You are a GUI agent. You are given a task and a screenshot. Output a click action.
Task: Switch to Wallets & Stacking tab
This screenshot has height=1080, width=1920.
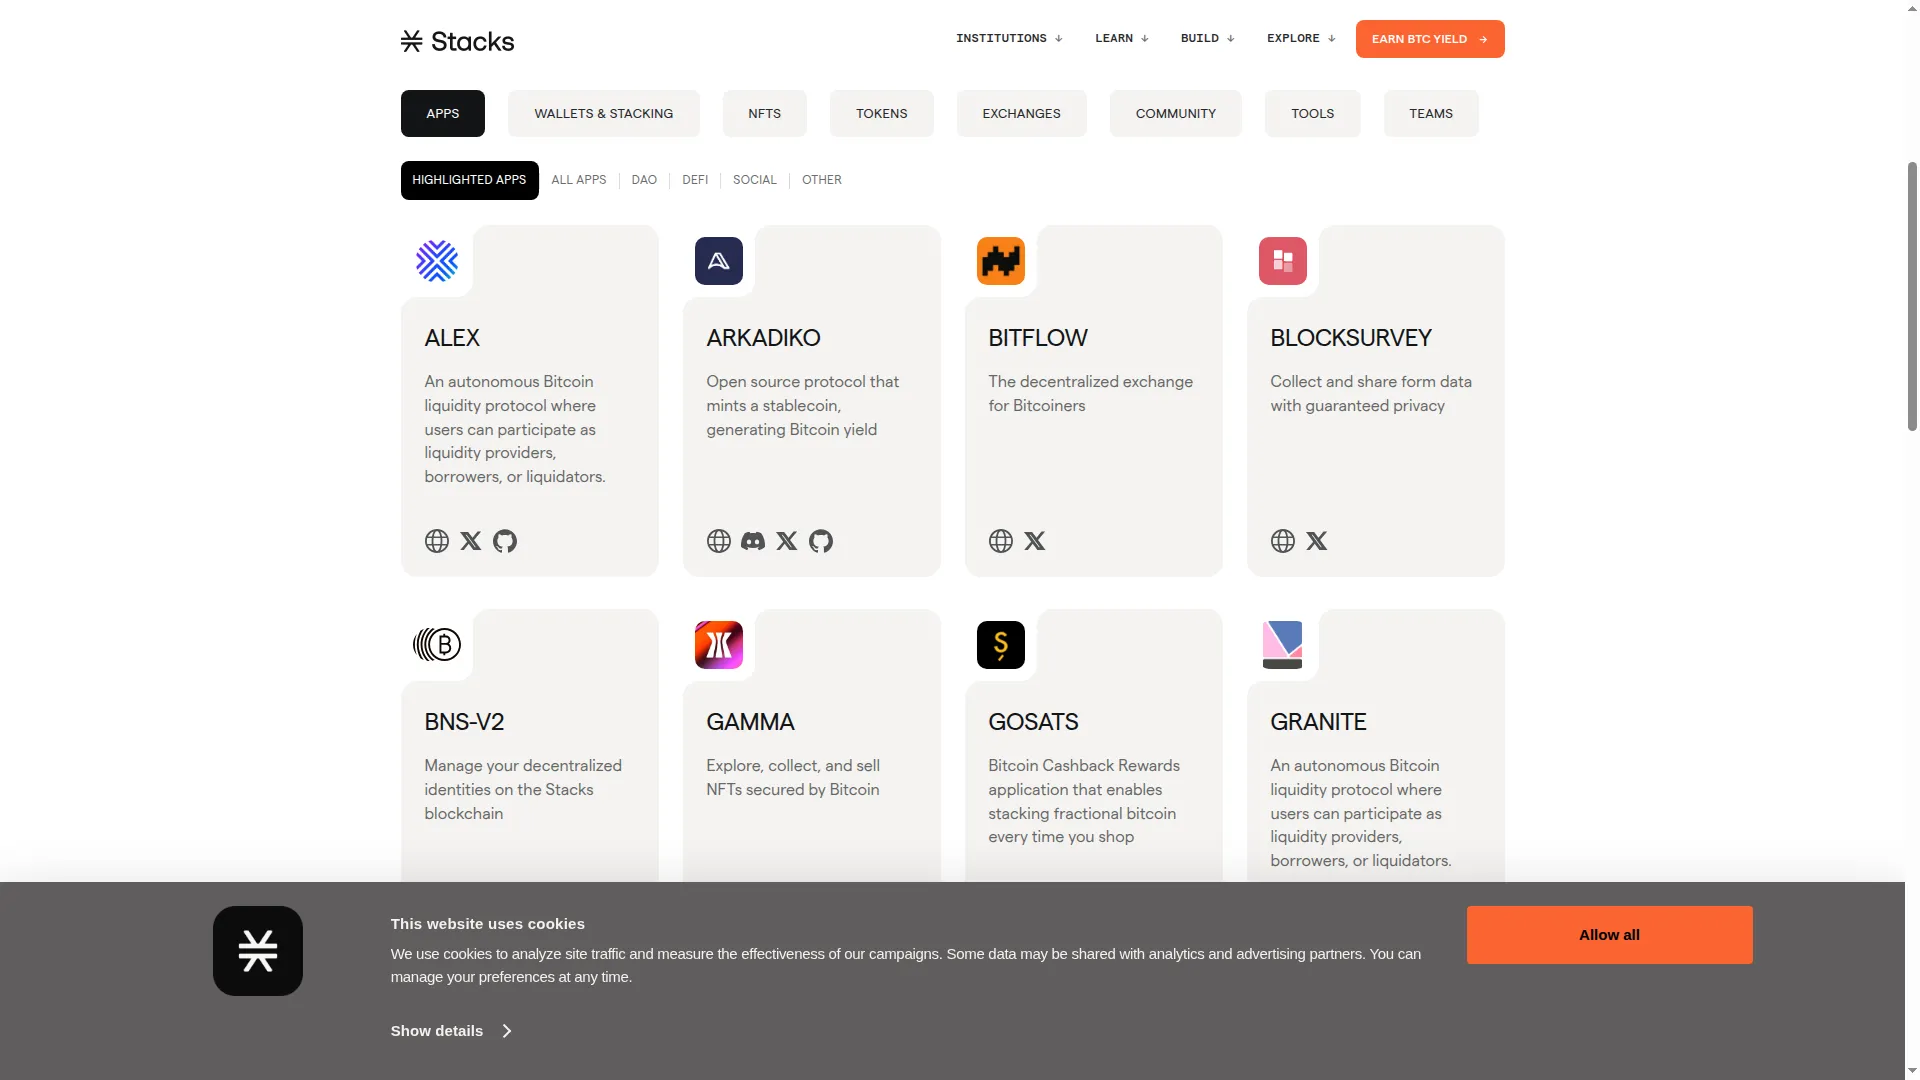604,113
